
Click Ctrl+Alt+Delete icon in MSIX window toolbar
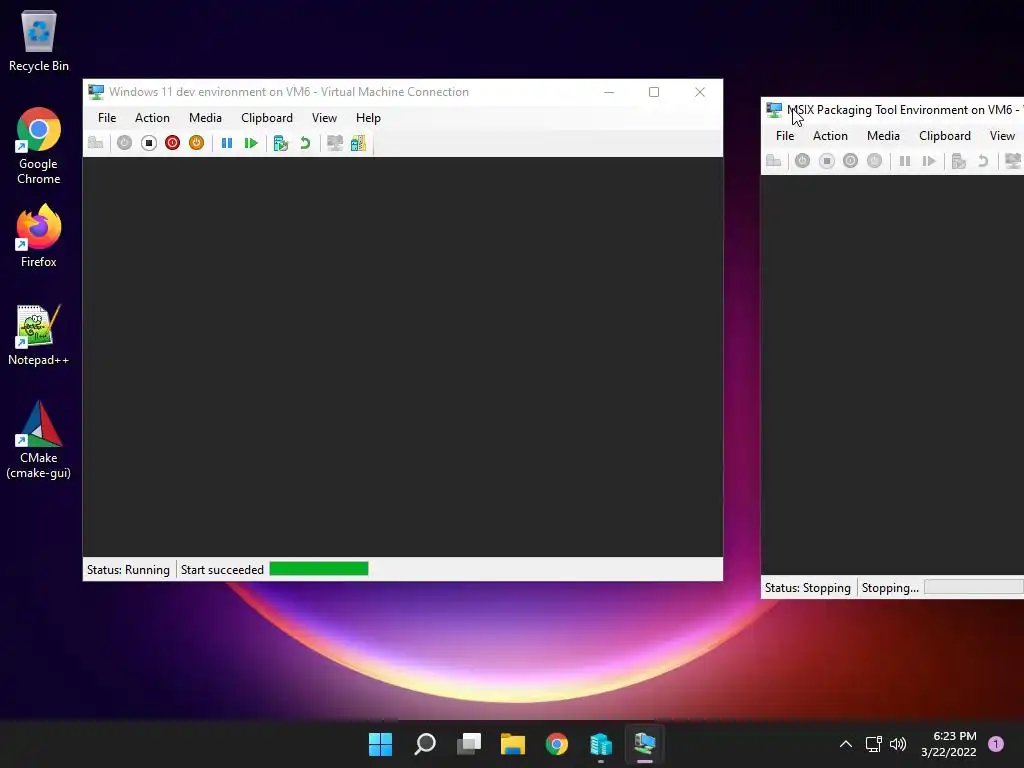tap(773, 161)
